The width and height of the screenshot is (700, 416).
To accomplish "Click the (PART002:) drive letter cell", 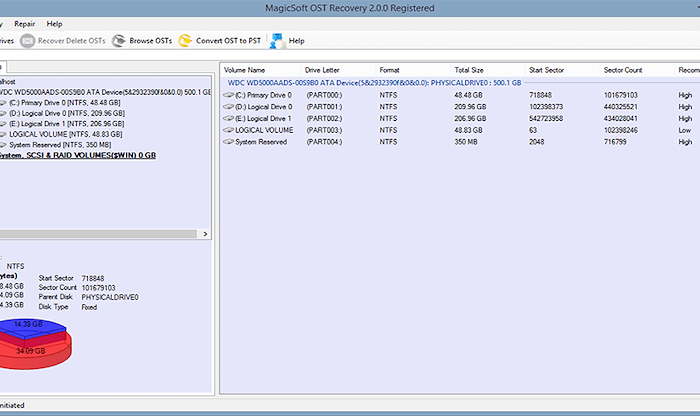I will tap(324, 118).
